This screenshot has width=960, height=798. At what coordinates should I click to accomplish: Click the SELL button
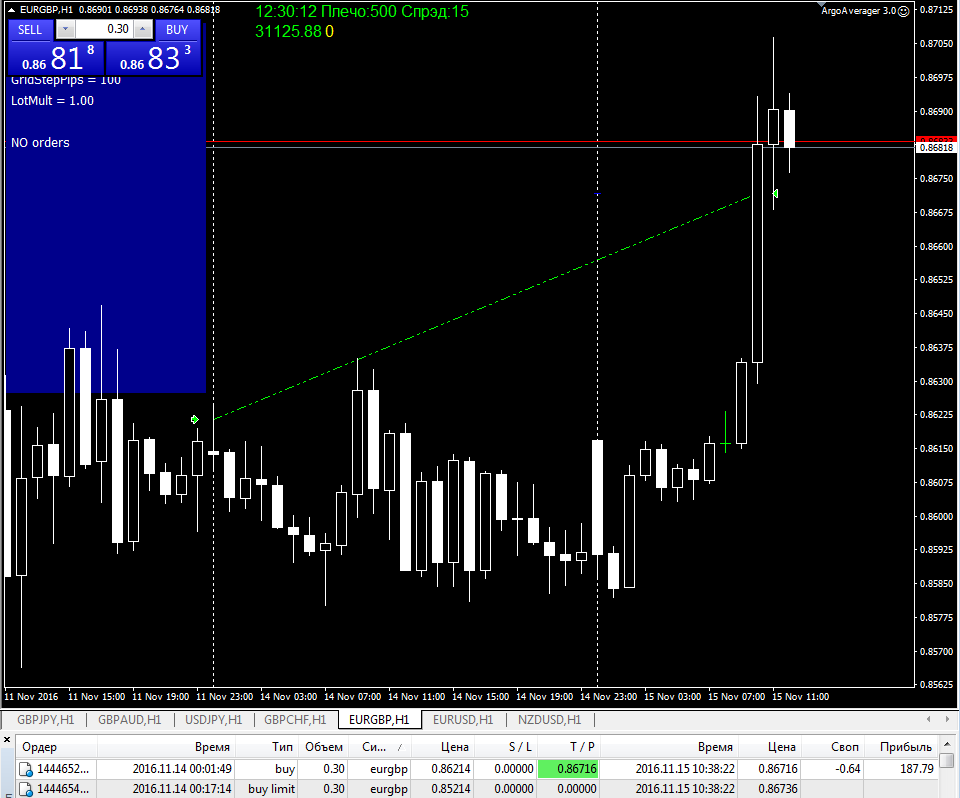pyautogui.click(x=30, y=29)
